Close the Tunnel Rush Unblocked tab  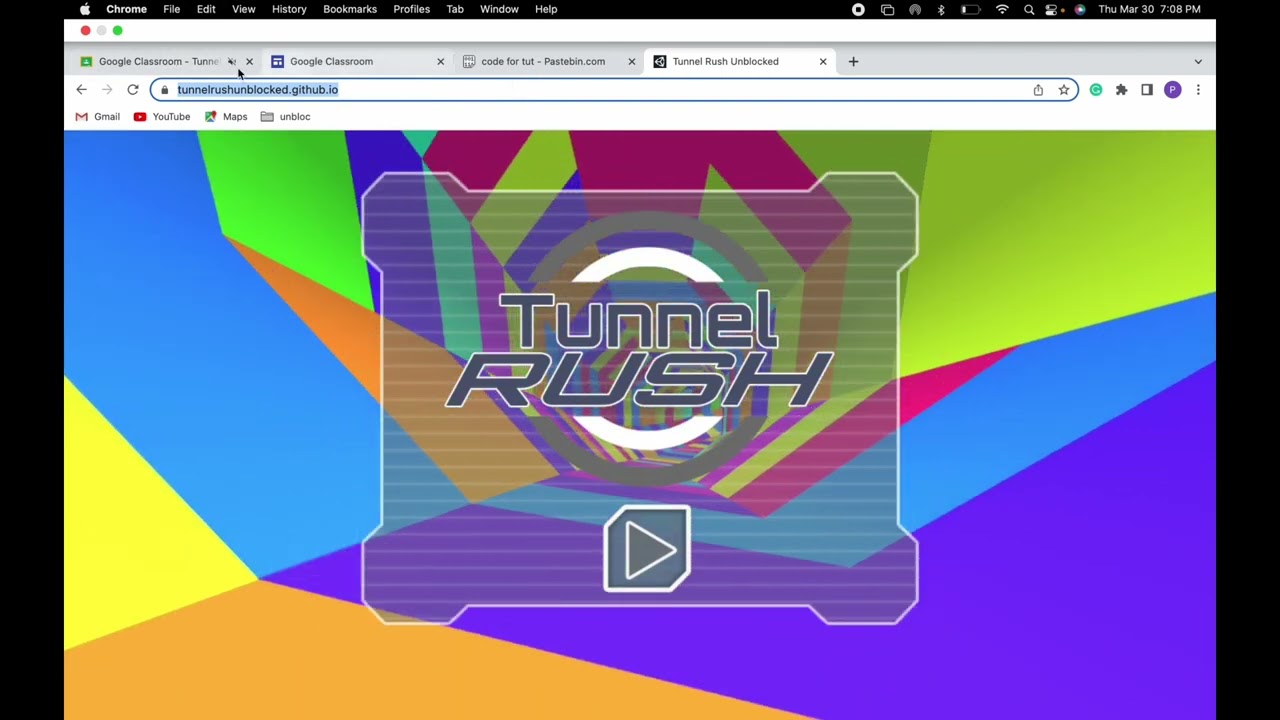click(823, 62)
